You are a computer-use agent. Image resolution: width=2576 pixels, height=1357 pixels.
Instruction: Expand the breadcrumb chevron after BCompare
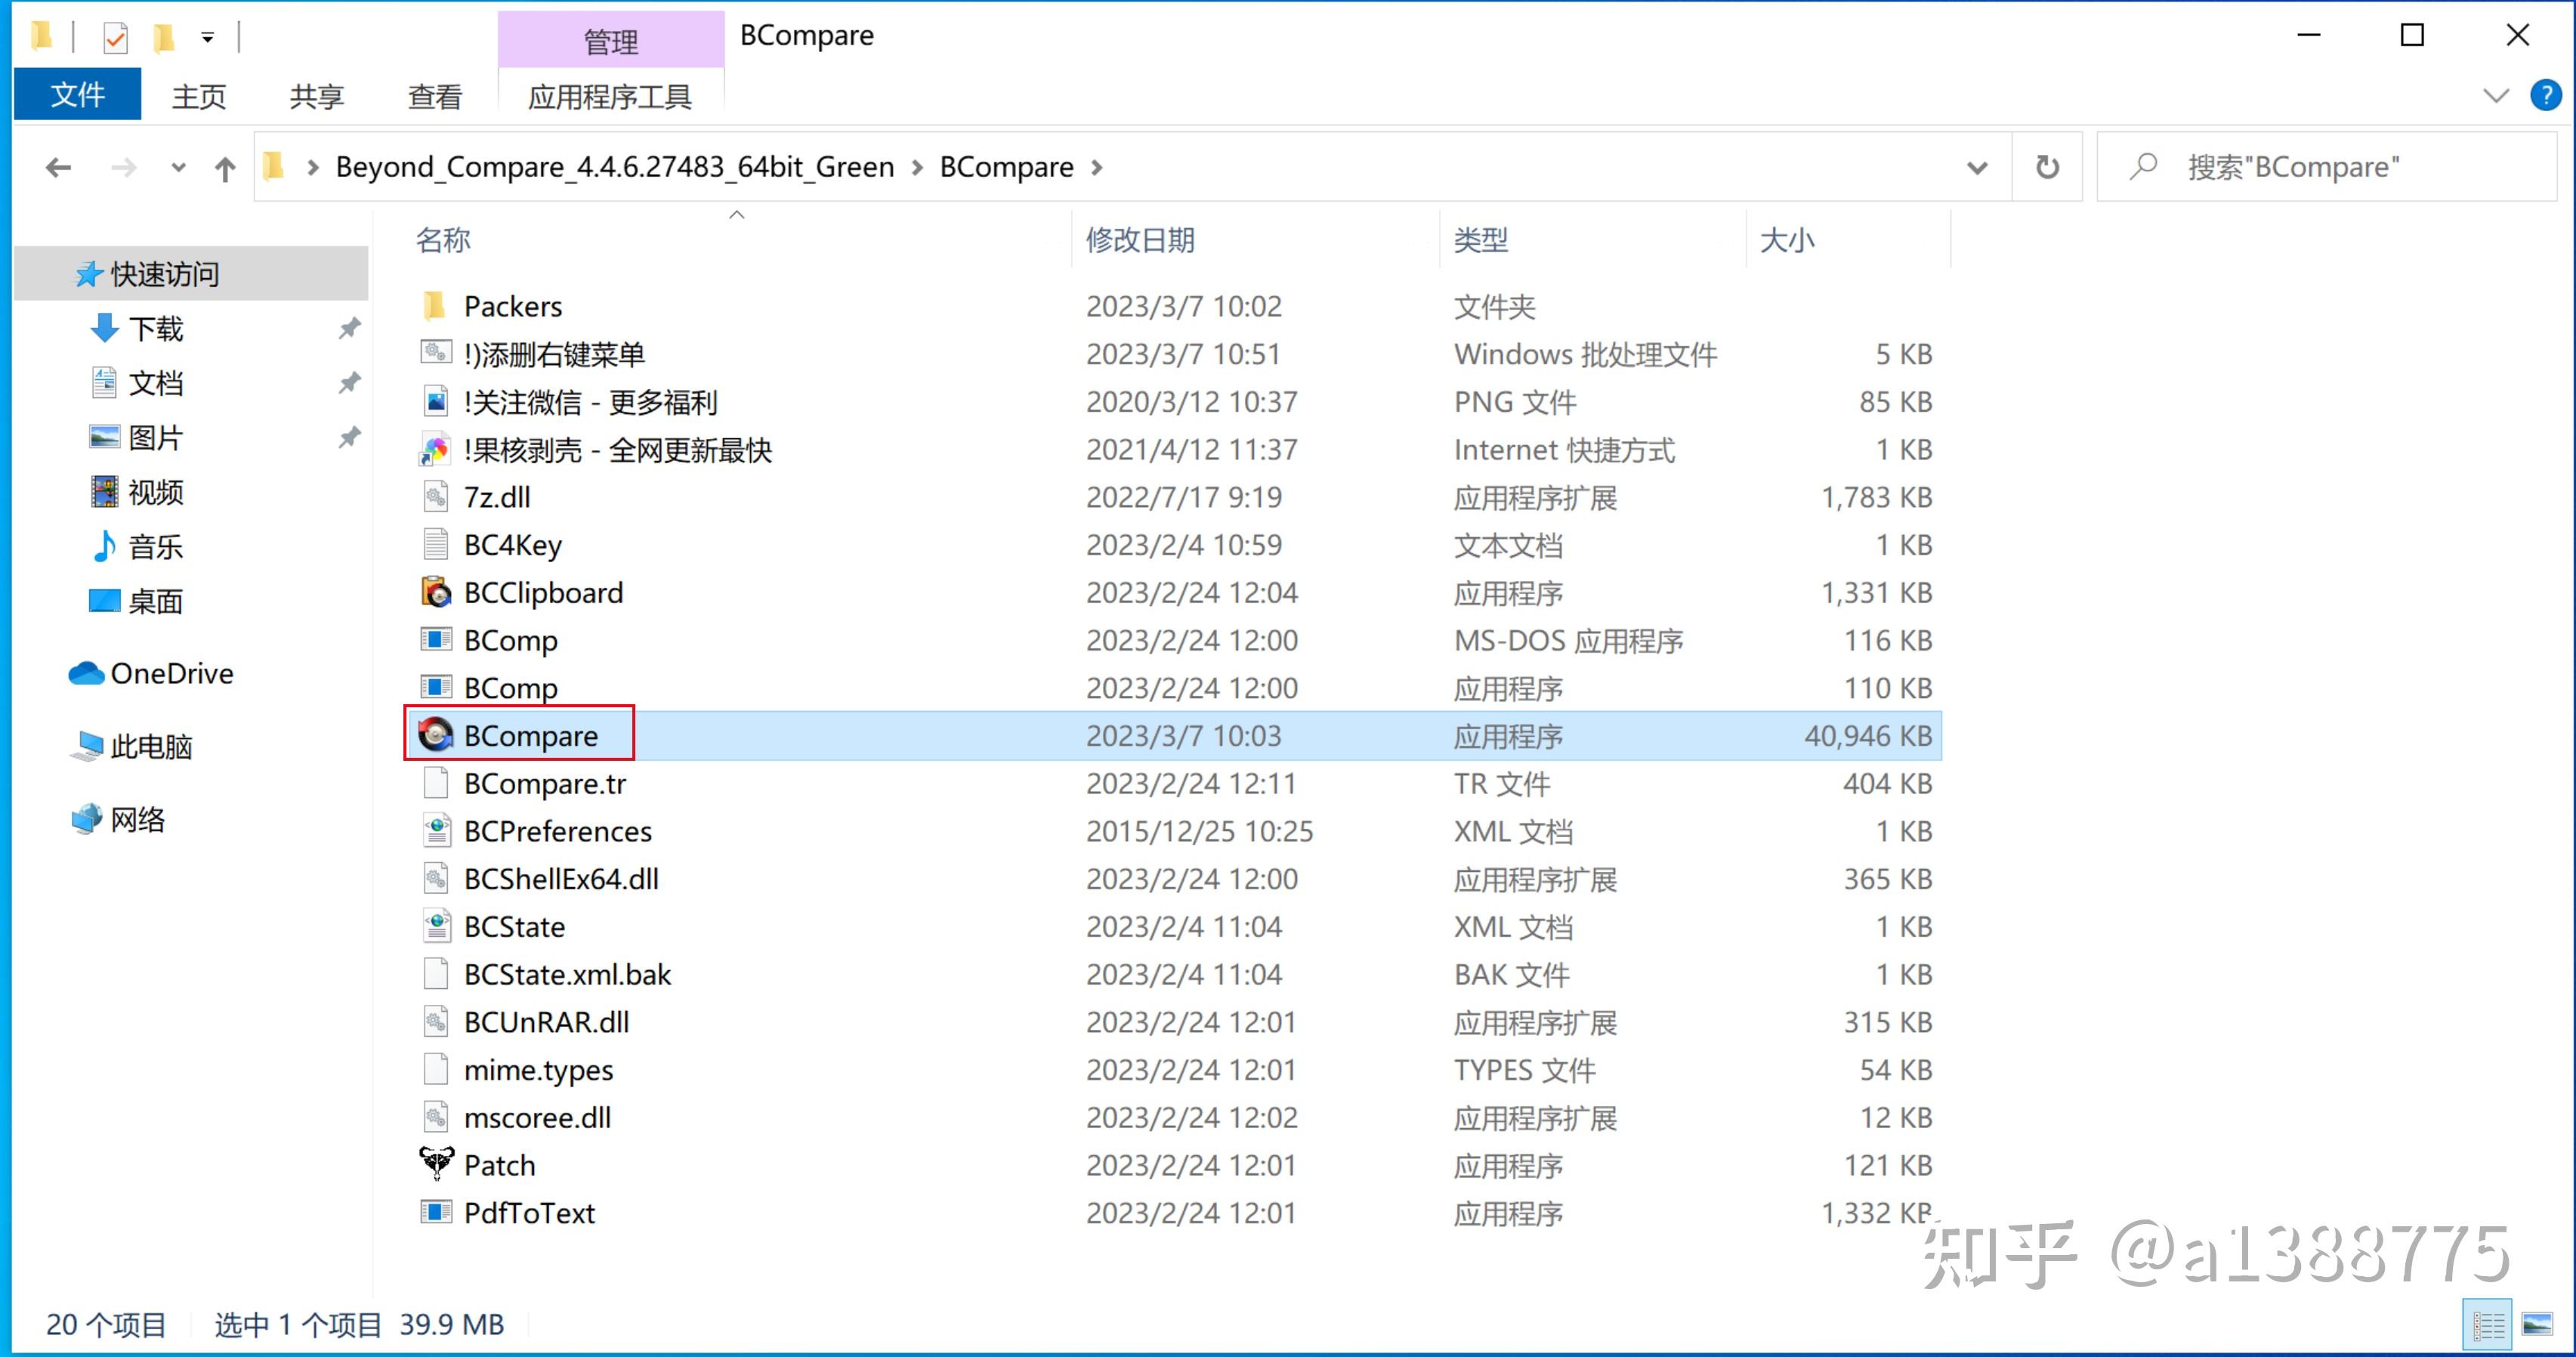click(1097, 167)
